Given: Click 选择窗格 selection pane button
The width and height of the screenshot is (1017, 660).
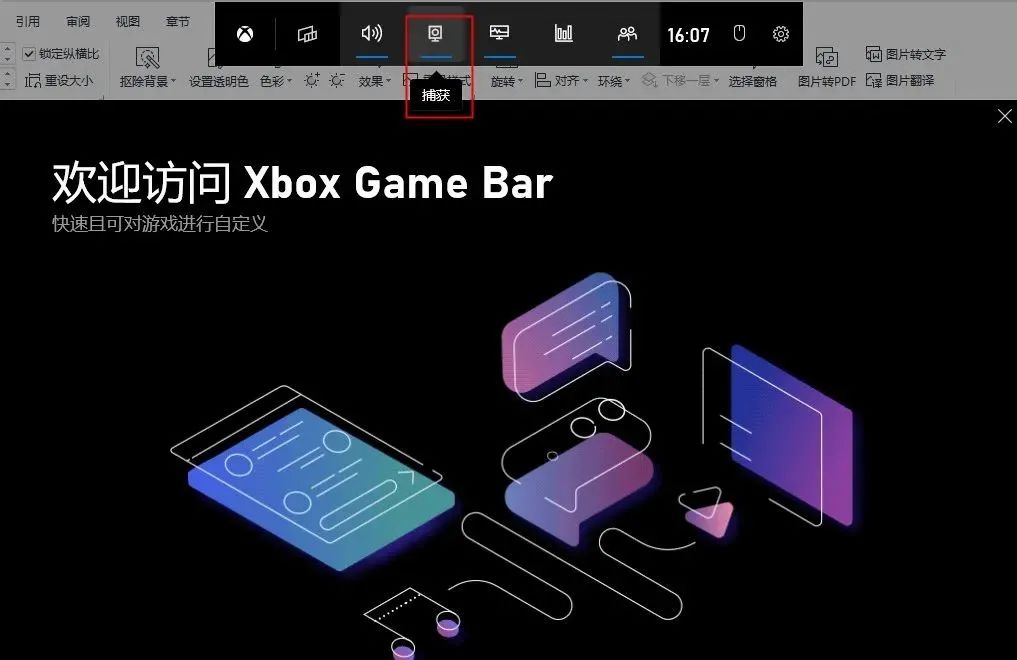Looking at the screenshot, I should (x=752, y=81).
